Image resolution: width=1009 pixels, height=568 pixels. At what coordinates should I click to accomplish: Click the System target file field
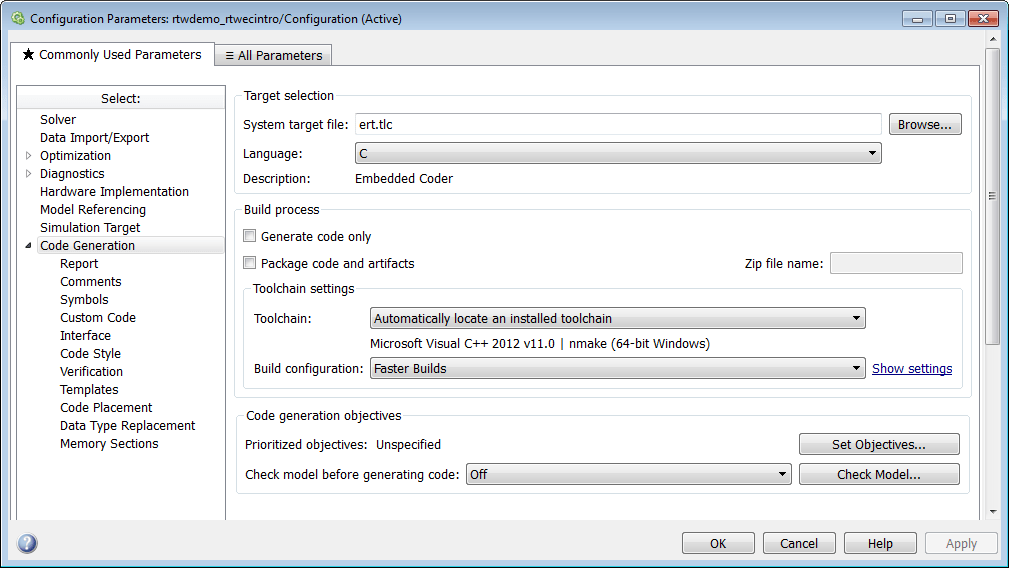click(x=617, y=125)
